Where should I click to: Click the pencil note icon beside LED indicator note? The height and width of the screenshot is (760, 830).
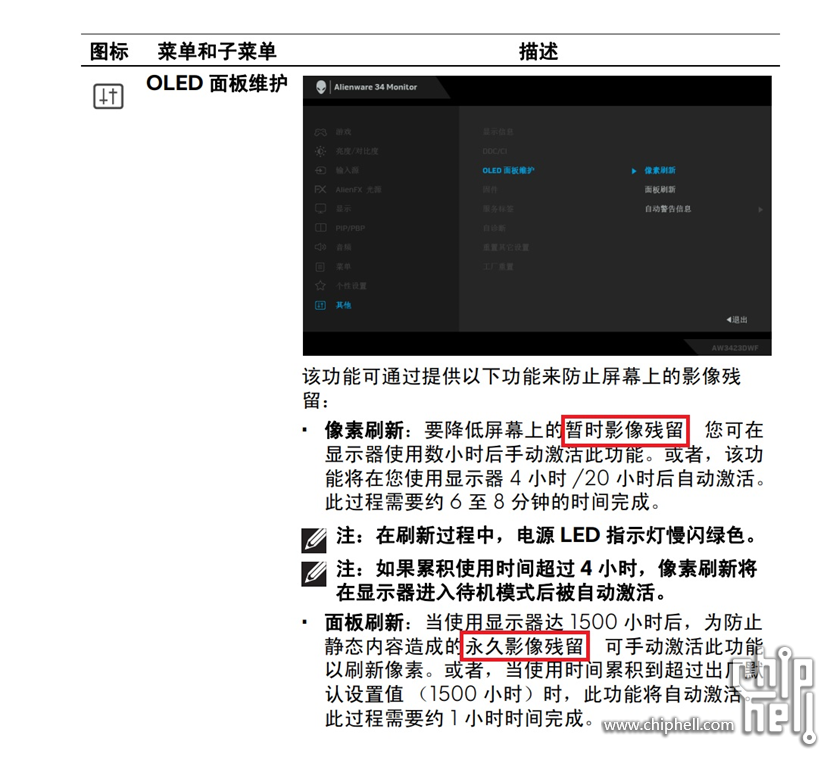tap(314, 540)
